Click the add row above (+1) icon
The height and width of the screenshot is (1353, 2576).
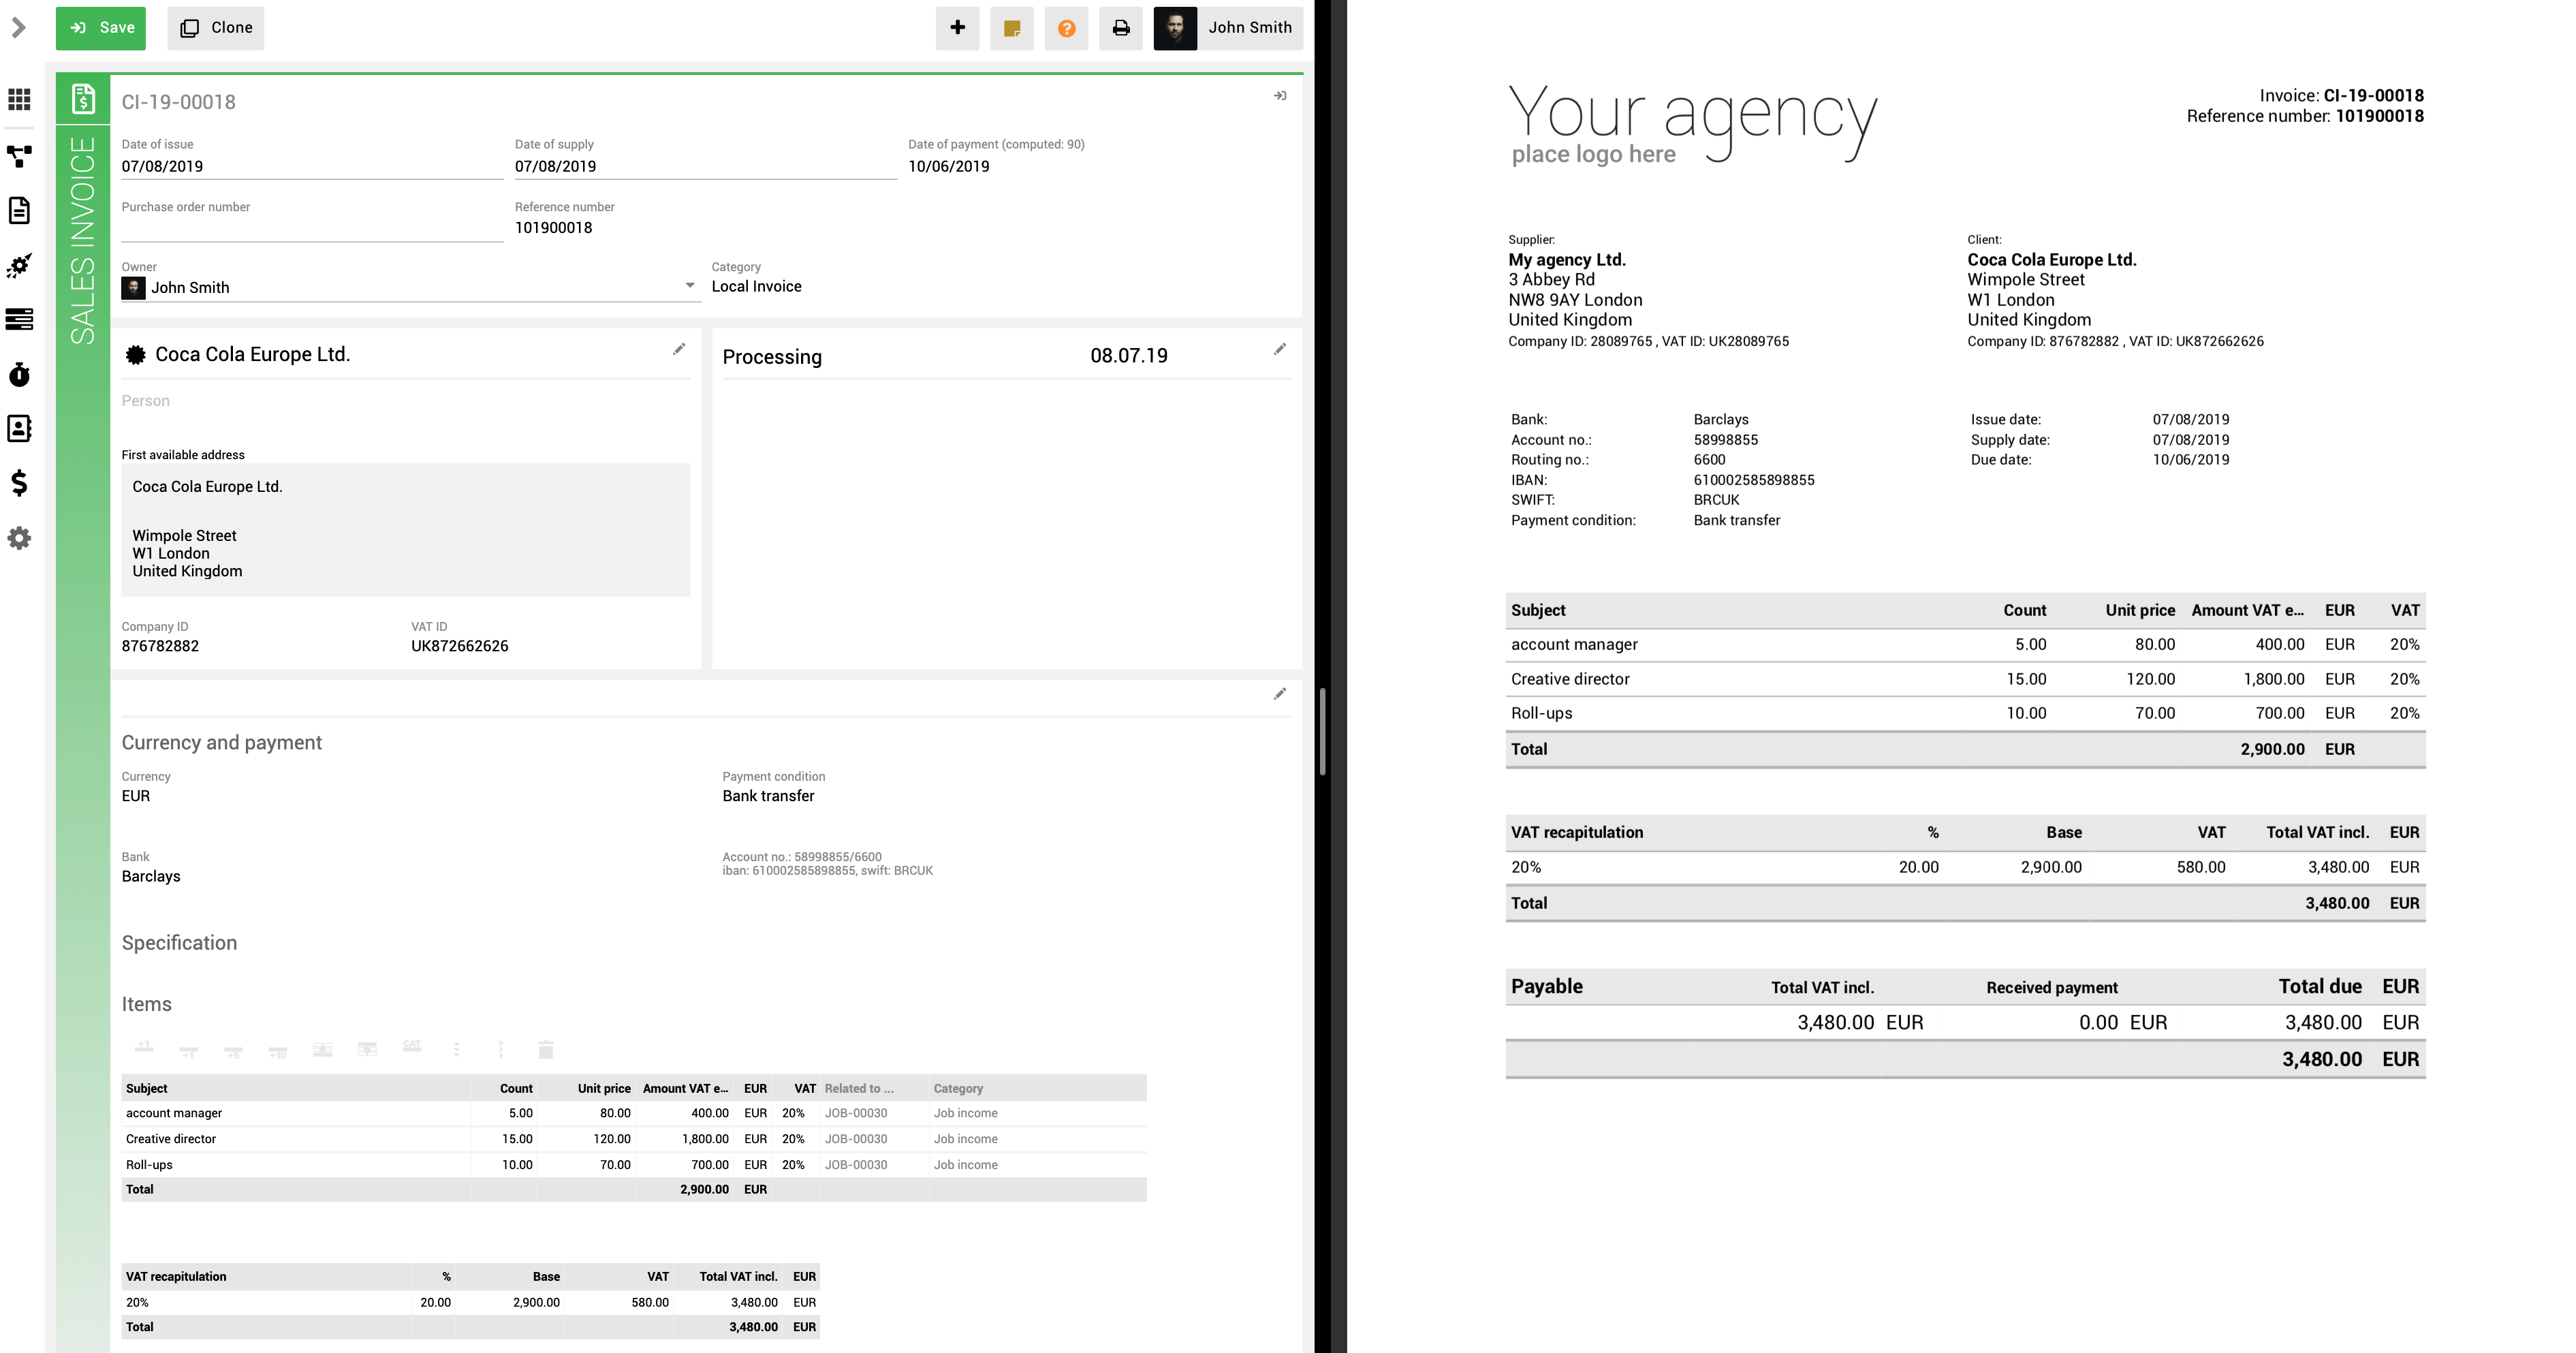144,1048
